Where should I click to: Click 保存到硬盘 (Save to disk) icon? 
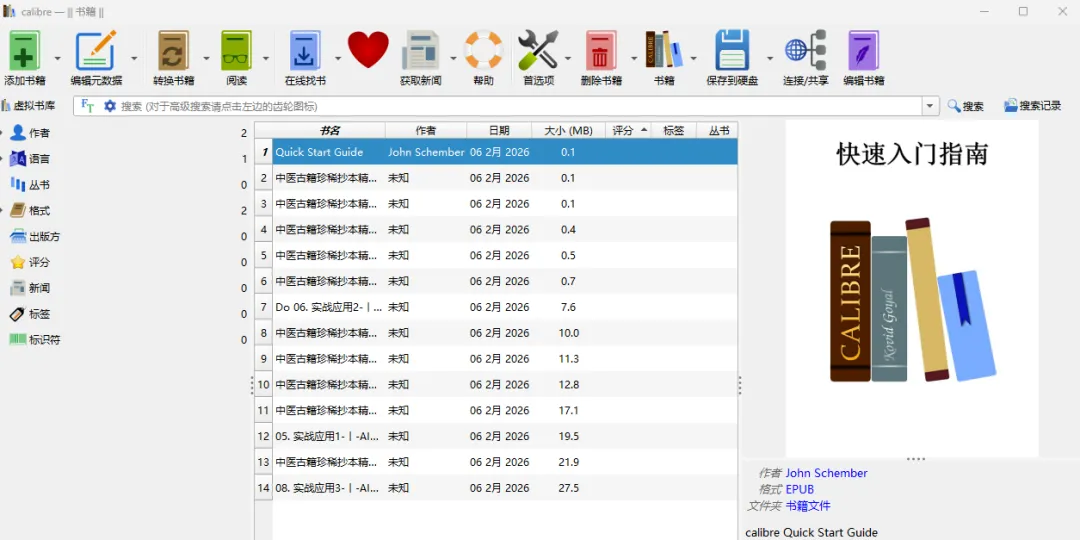[732, 50]
